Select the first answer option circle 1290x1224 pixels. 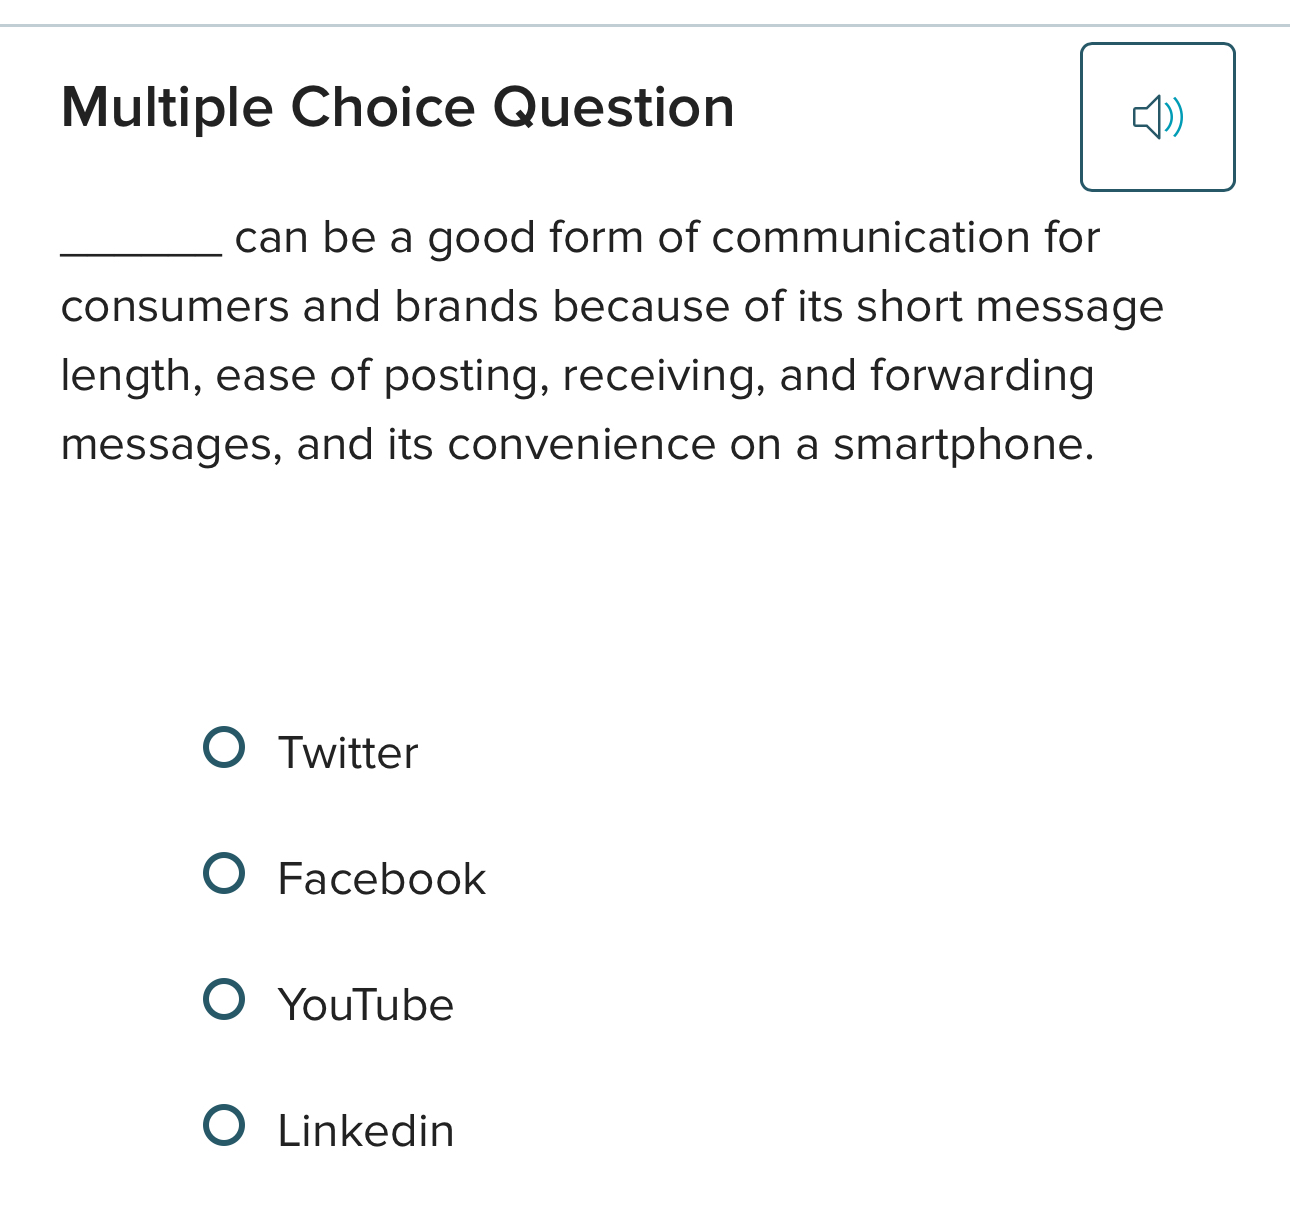pos(224,746)
